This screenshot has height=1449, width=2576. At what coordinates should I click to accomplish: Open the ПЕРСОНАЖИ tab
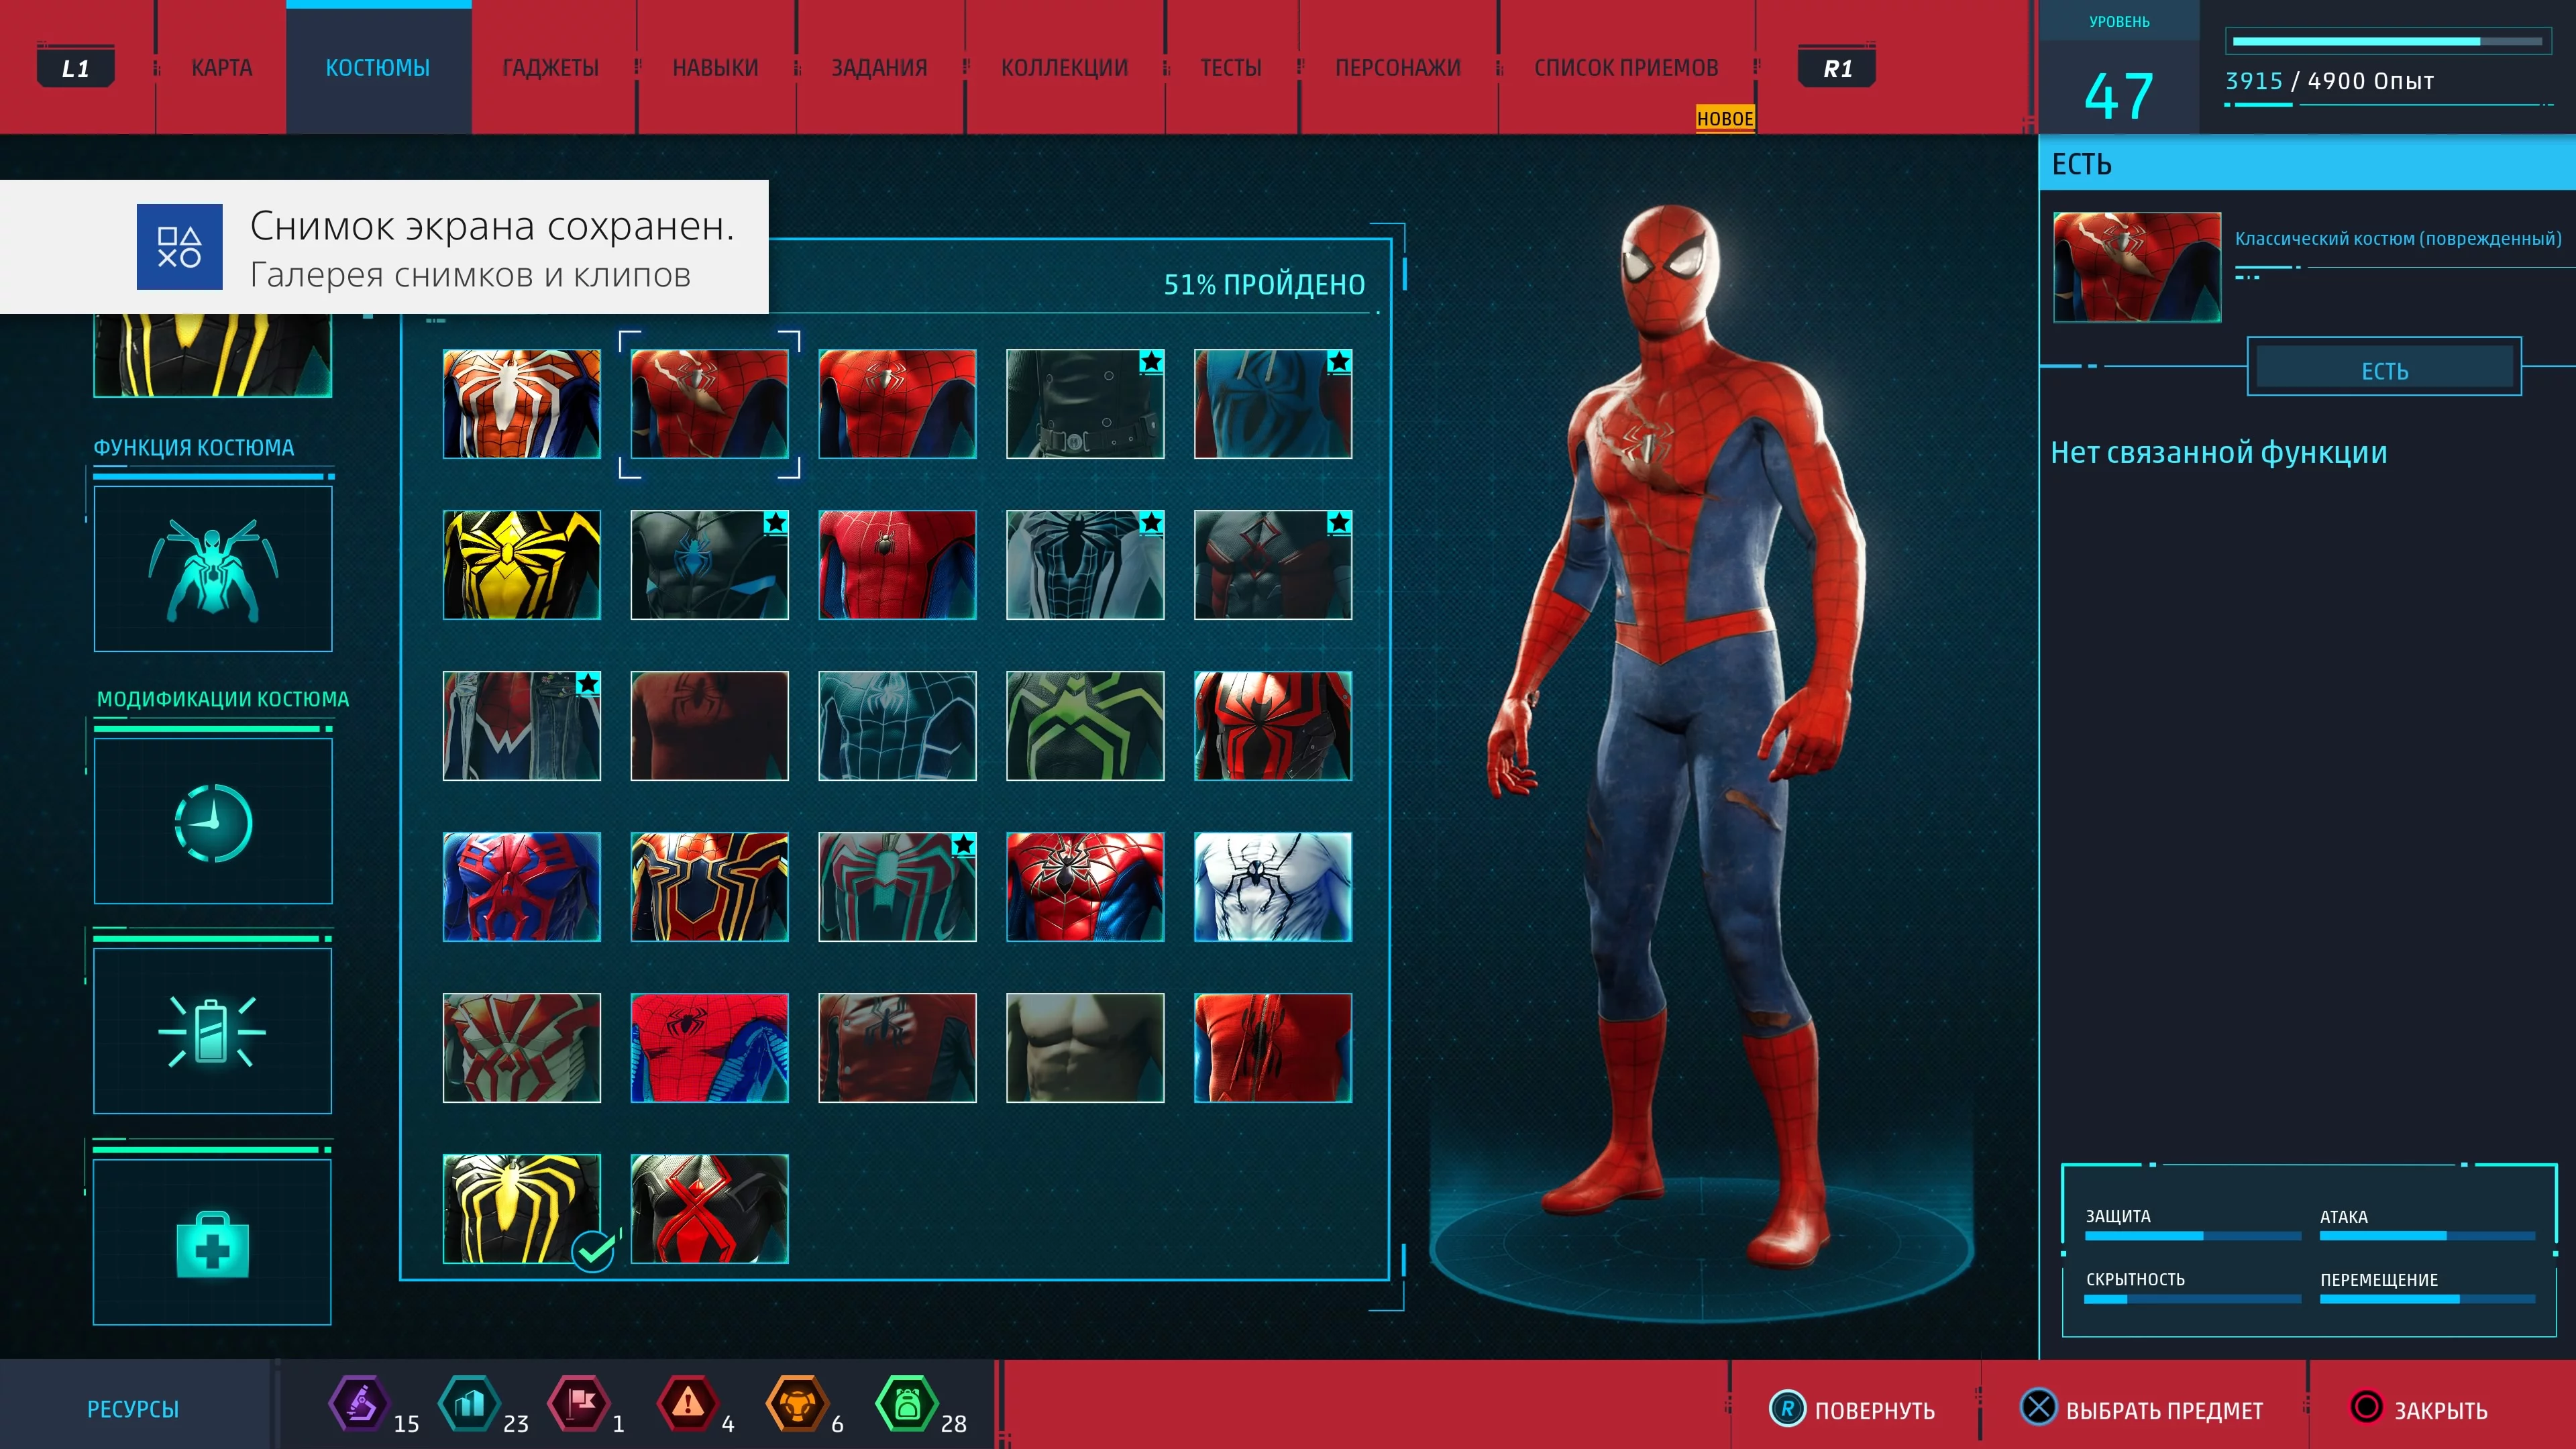pyautogui.click(x=1398, y=68)
